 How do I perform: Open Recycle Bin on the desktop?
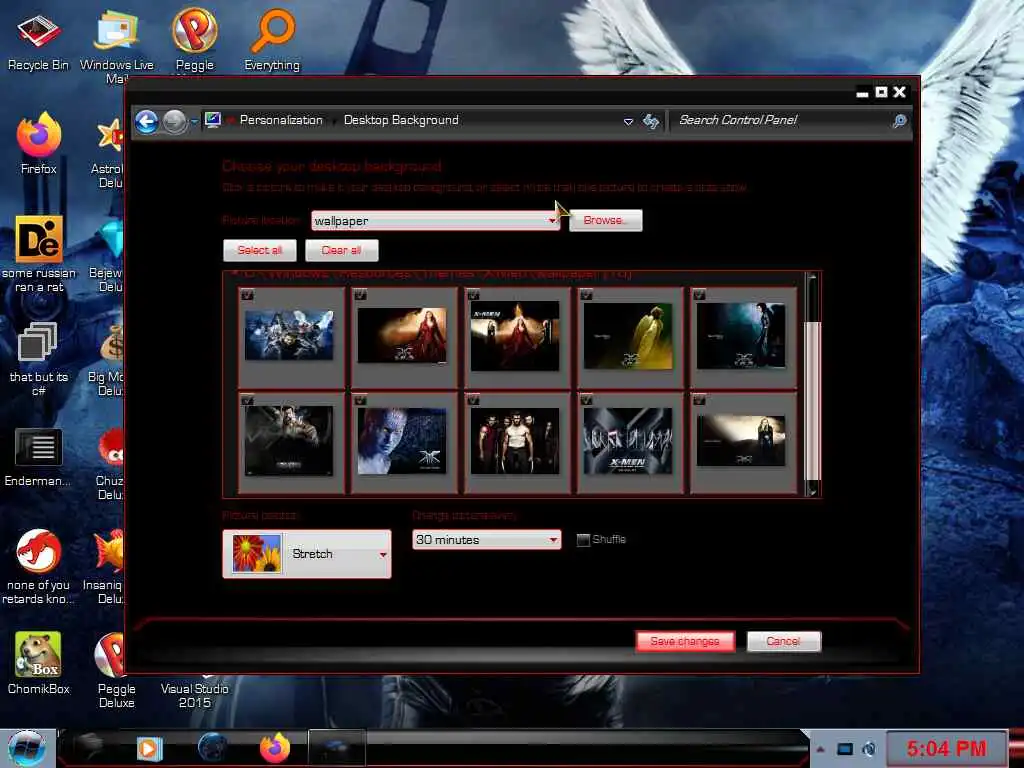click(38, 40)
